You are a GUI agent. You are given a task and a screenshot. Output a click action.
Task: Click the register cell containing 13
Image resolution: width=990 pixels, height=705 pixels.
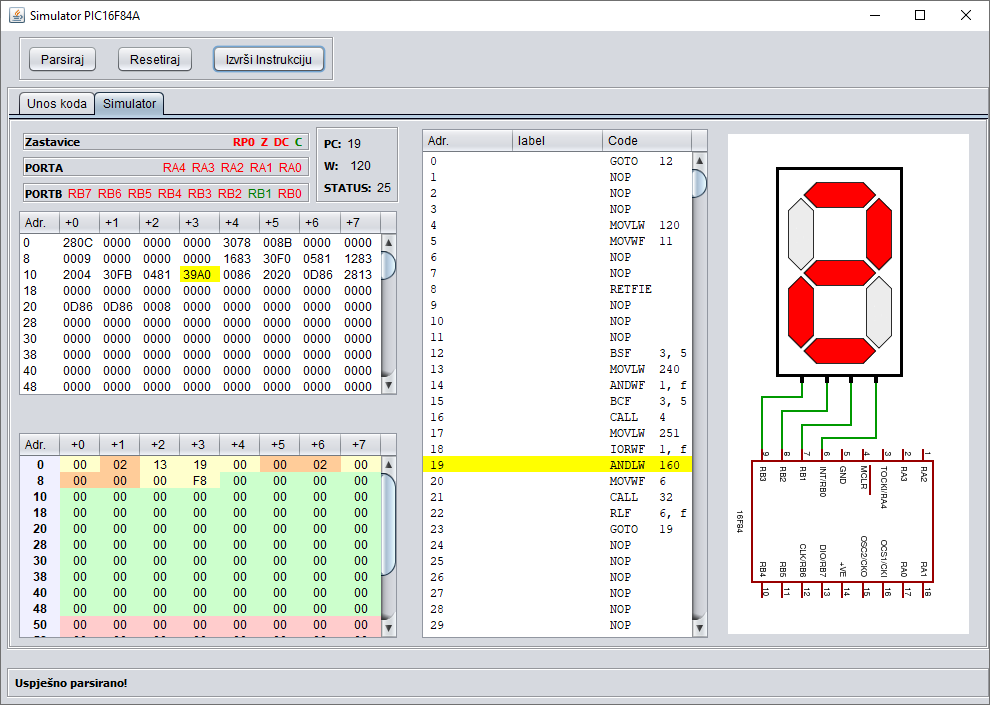click(160, 465)
